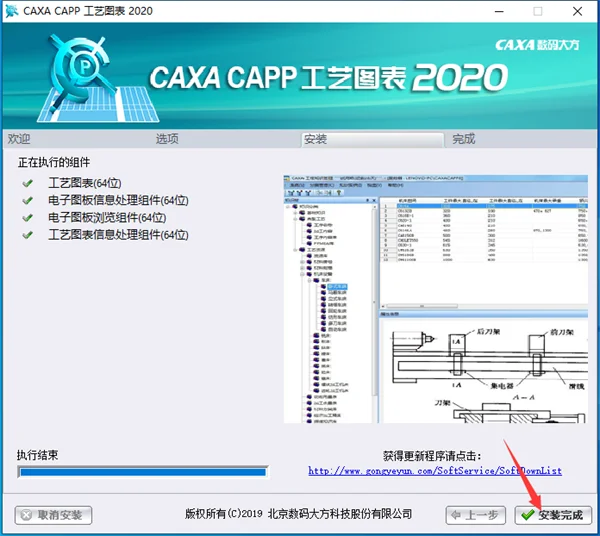Click the 上一步 back button
The height and width of the screenshot is (536, 600).
pos(475,515)
